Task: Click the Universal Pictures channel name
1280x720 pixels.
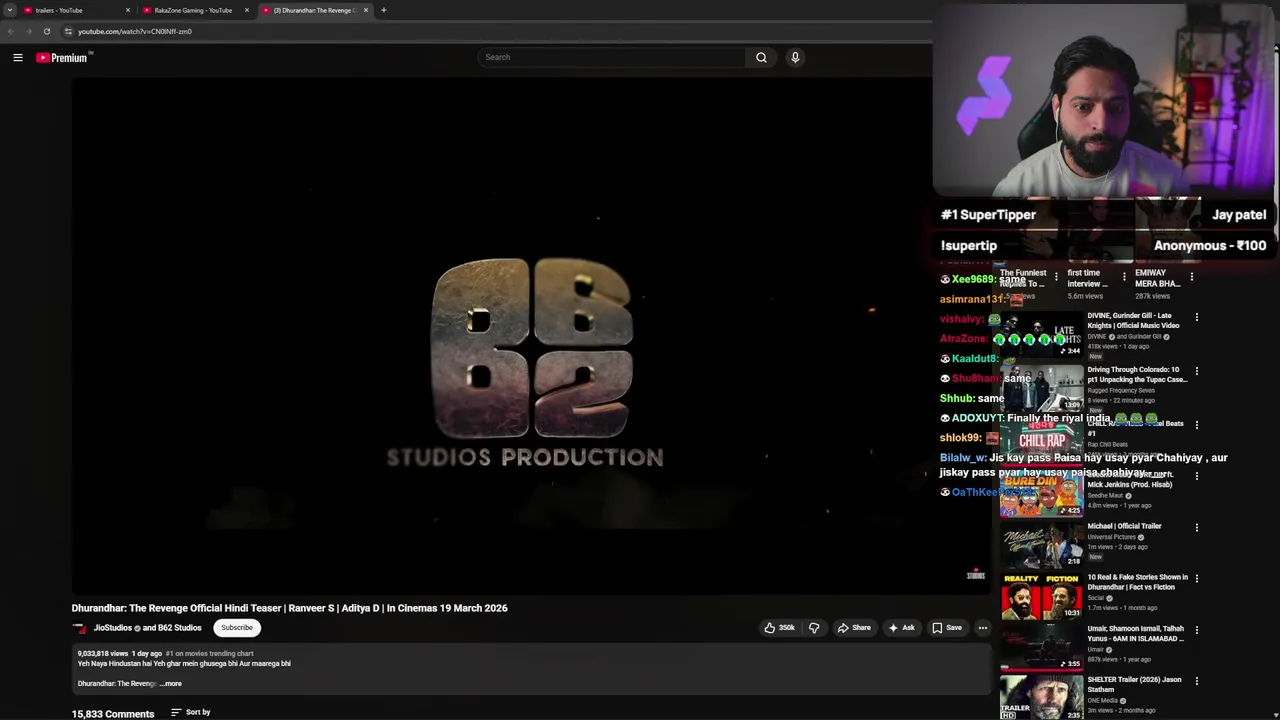Action: coord(1111,537)
